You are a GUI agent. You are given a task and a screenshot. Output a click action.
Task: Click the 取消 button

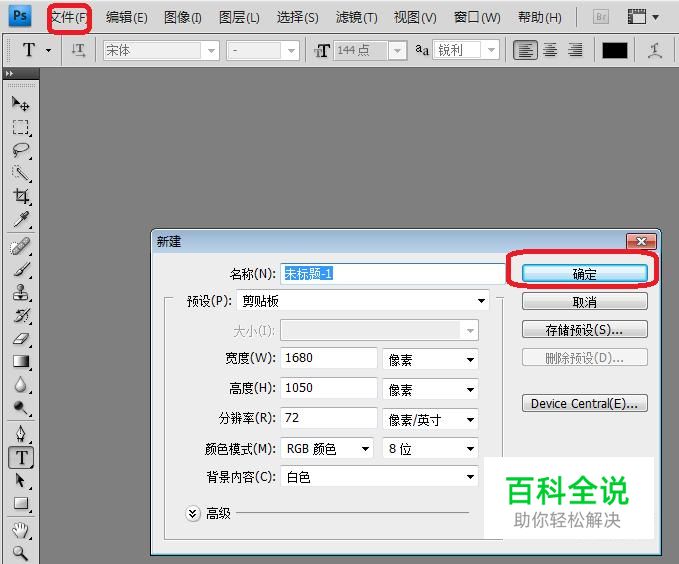pyautogui.click(x=585, y=301)
